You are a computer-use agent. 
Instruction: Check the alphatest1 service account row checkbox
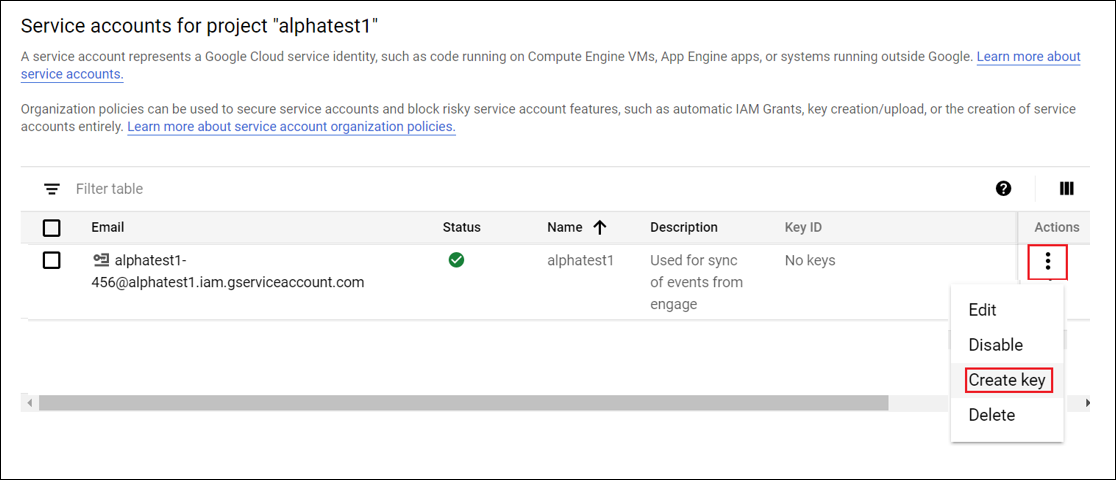click(52, 261)
